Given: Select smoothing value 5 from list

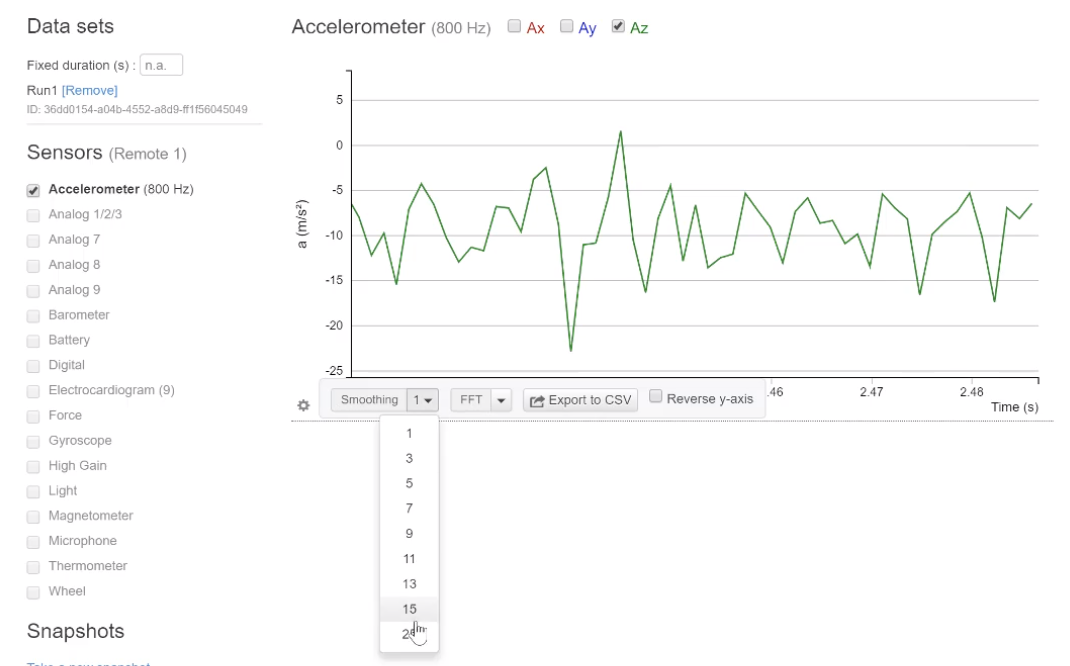Looking at the screenshot, I should tap(409, 483).
